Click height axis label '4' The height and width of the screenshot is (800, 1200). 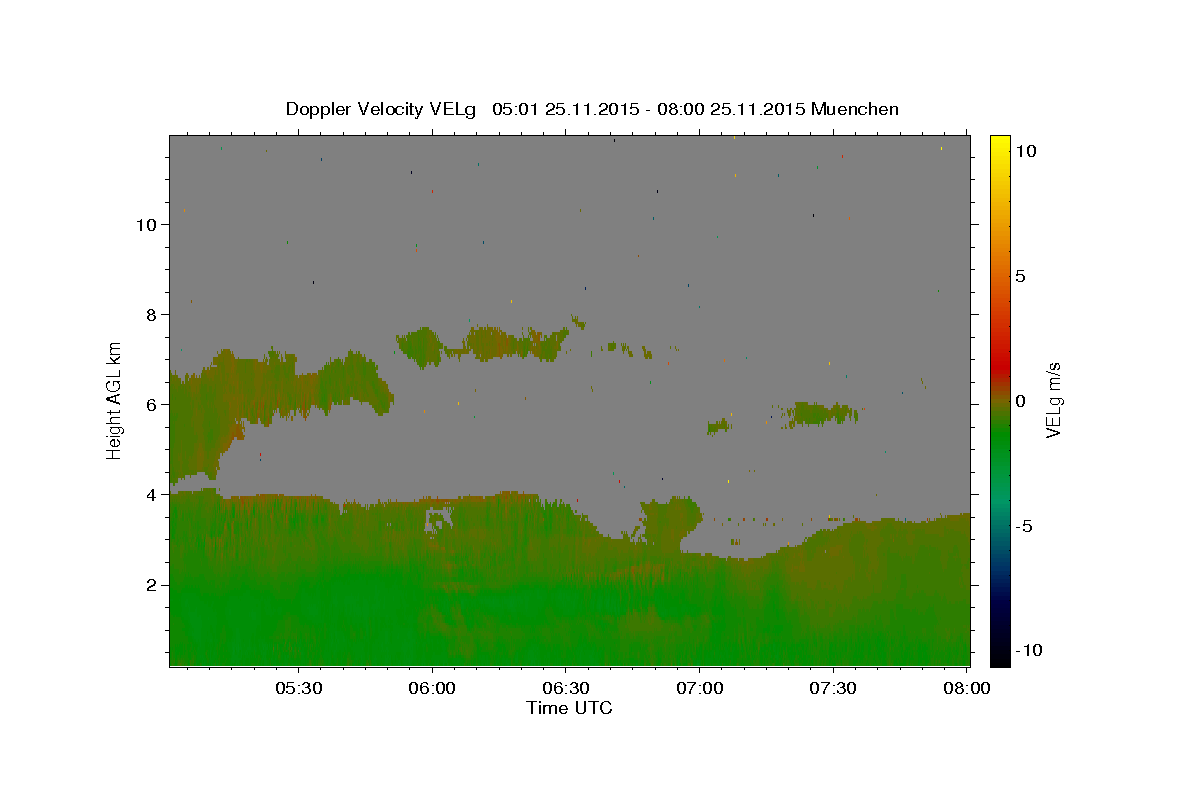pos(152,494)
